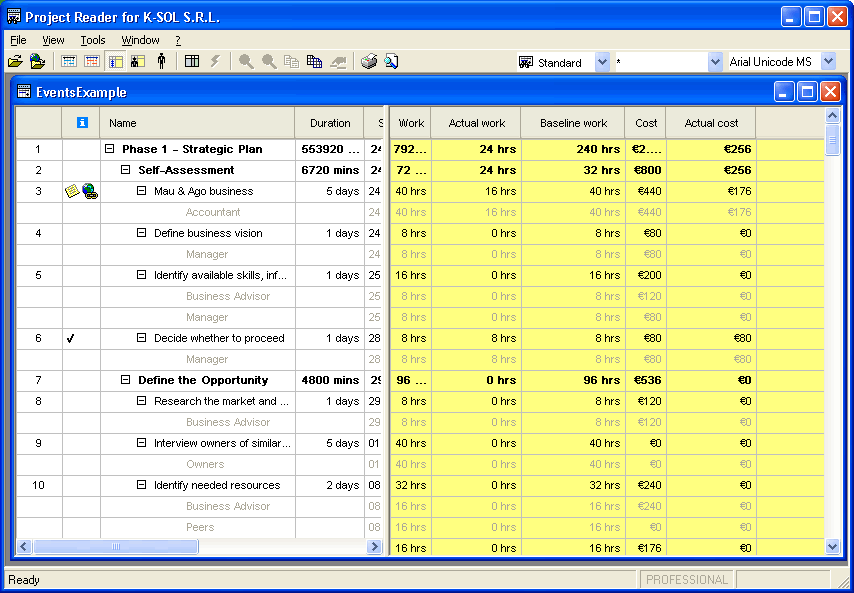Click the horizontal scrollbar left arrow
854x593 pixels.
click(24, 546)
